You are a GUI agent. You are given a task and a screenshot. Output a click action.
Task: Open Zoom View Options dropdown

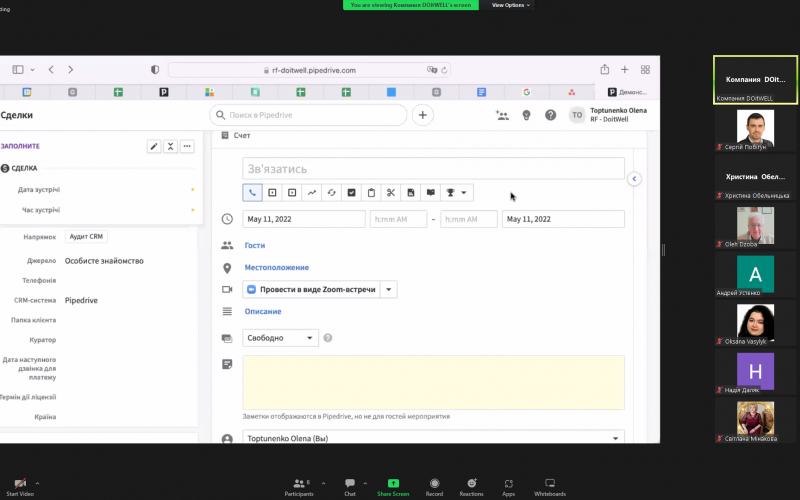[x=510, y=5]
